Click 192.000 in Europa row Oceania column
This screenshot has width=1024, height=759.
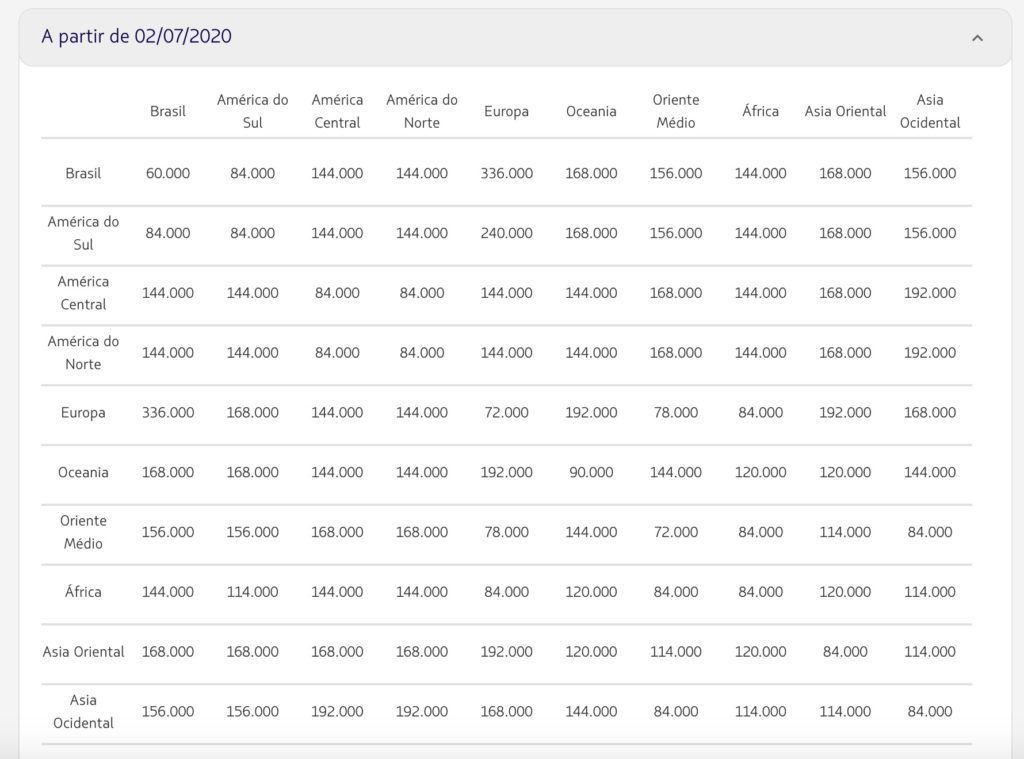tap(591, 412)
